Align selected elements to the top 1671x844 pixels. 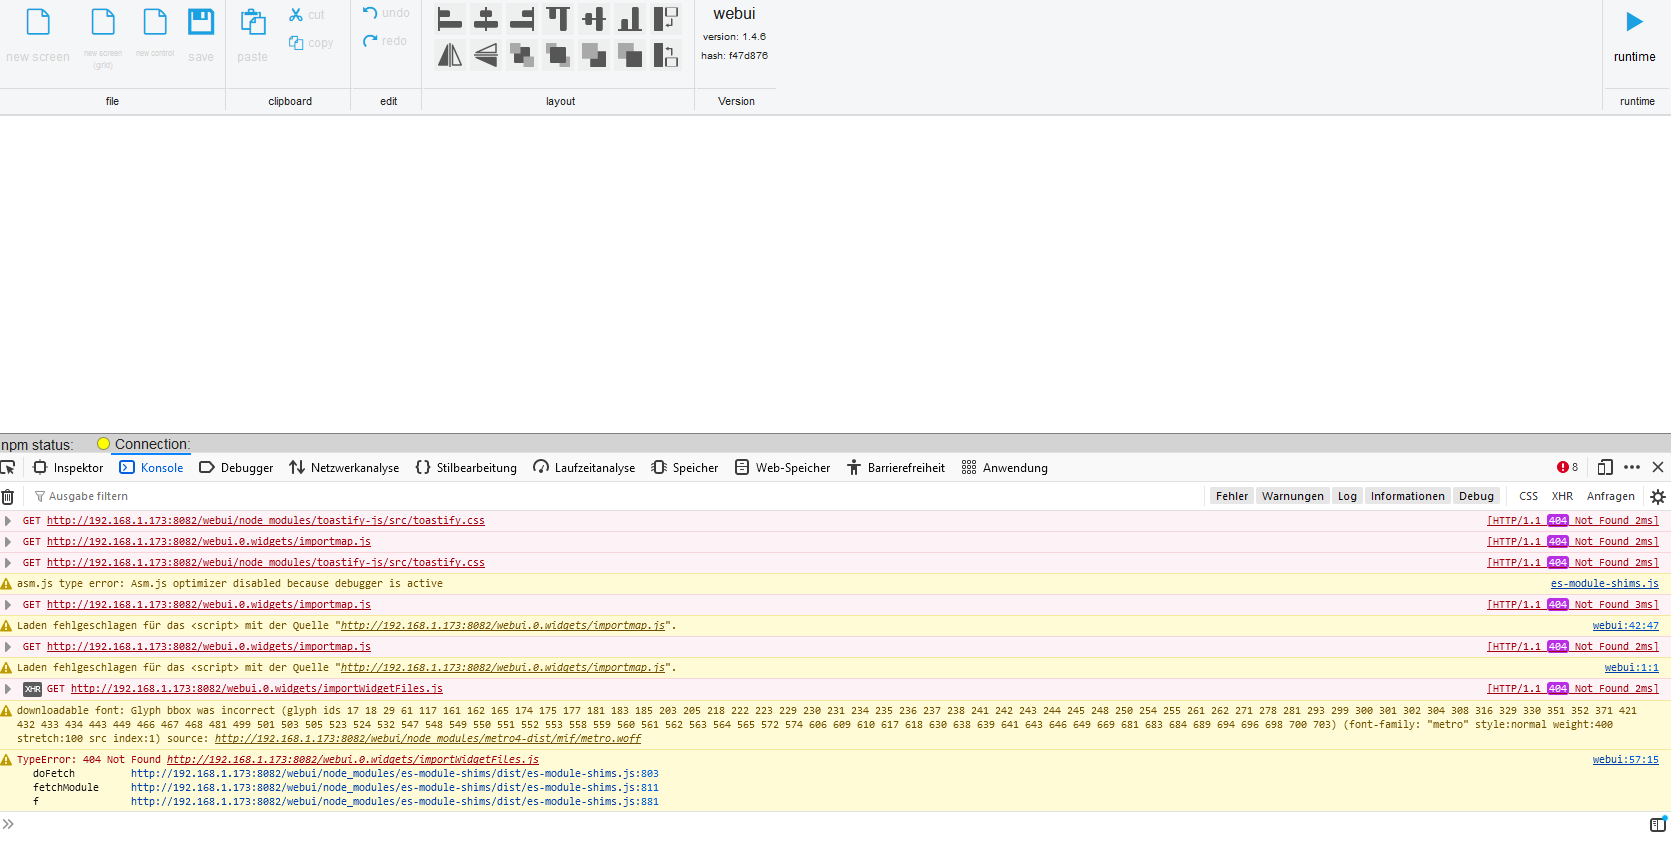558,19
